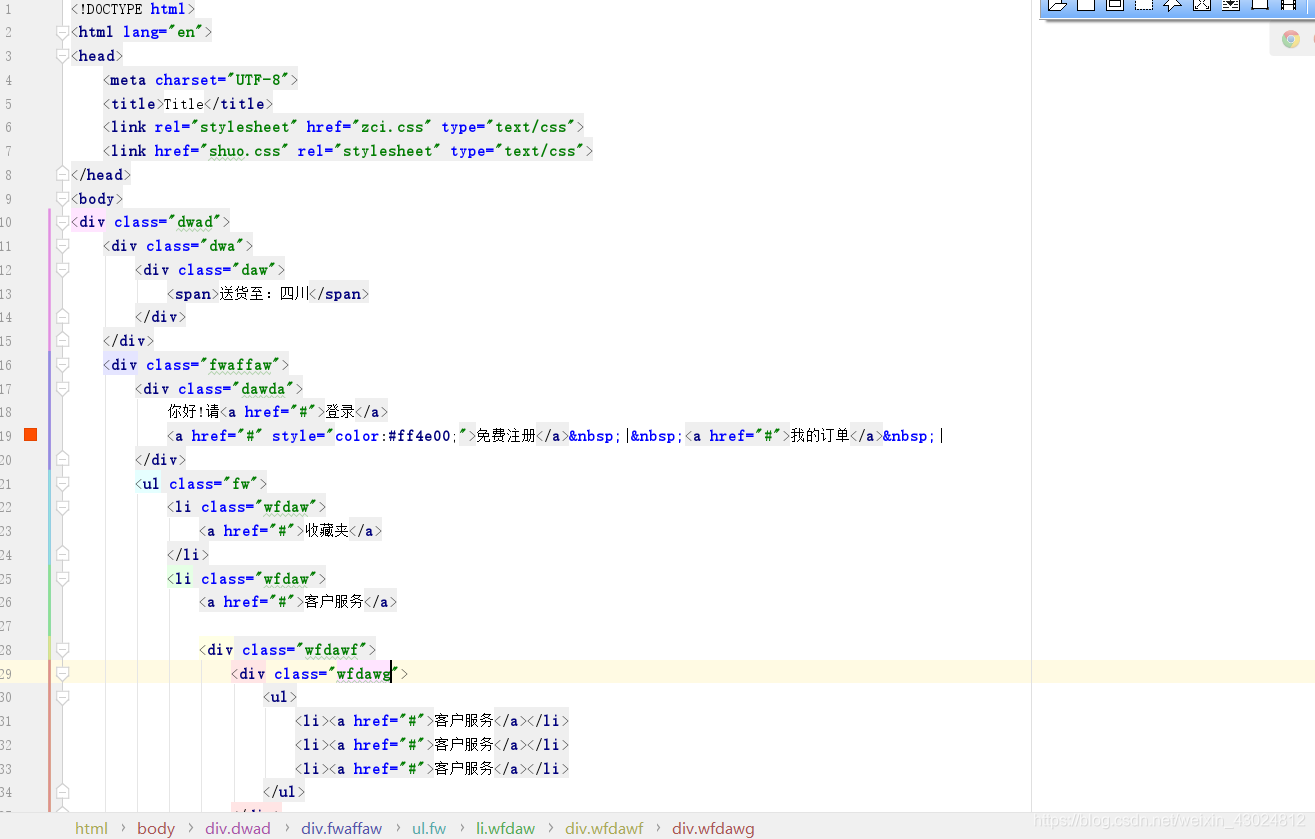Collapse the div class="wfdawg" fold marker
This screenshot has width=1315, height=839.
click(63, 674)
